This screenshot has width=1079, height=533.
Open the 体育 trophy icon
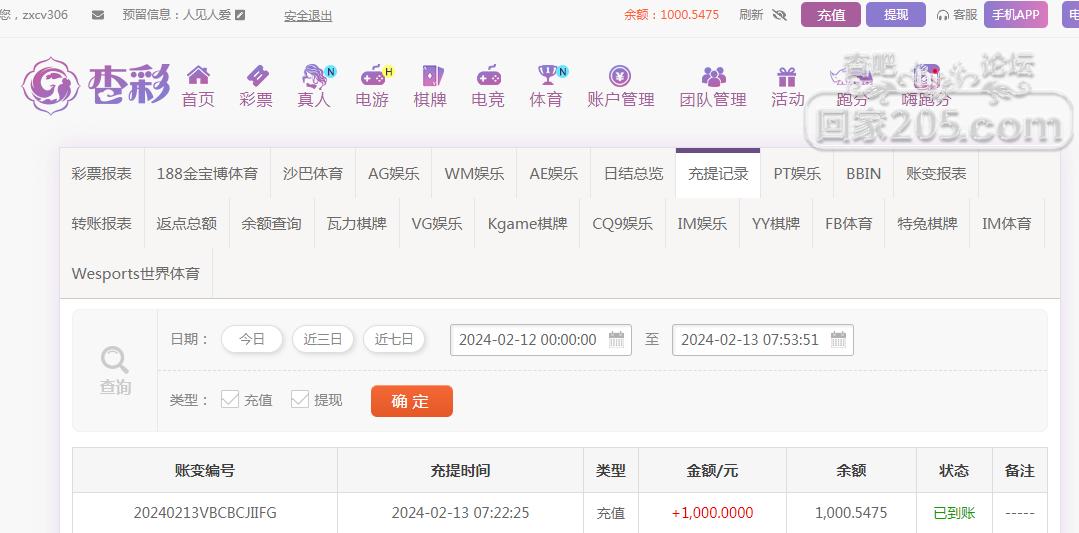pyautogui.click(x=548, y=76)
